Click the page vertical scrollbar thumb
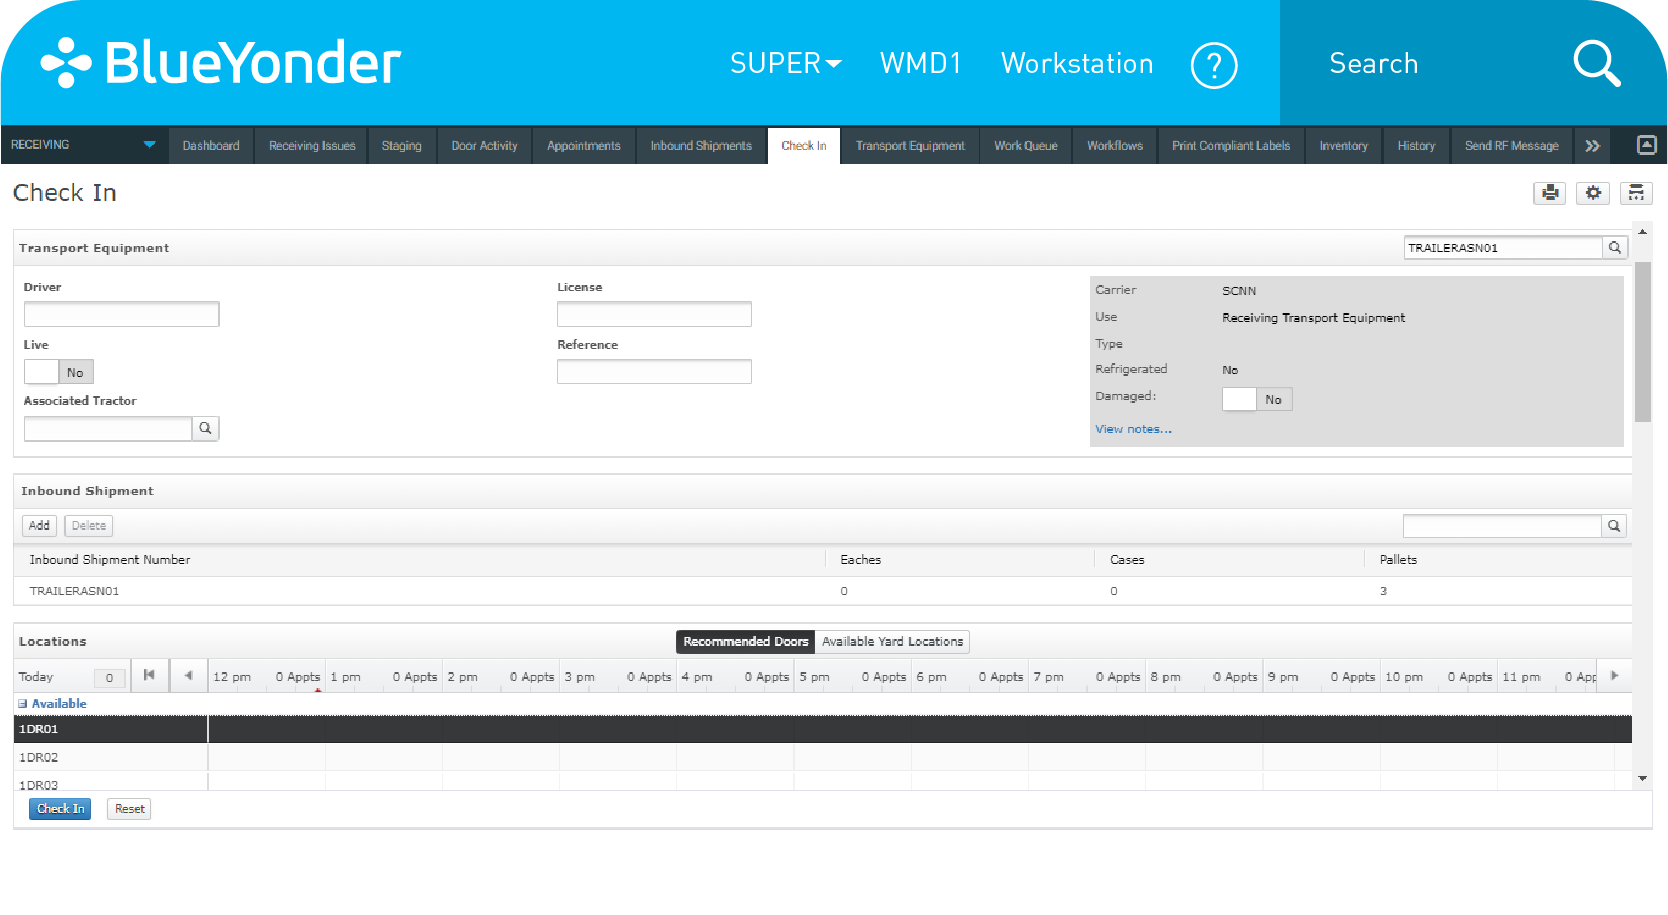The width and height of the screenshot is (1668, 915). [1642, 342]
